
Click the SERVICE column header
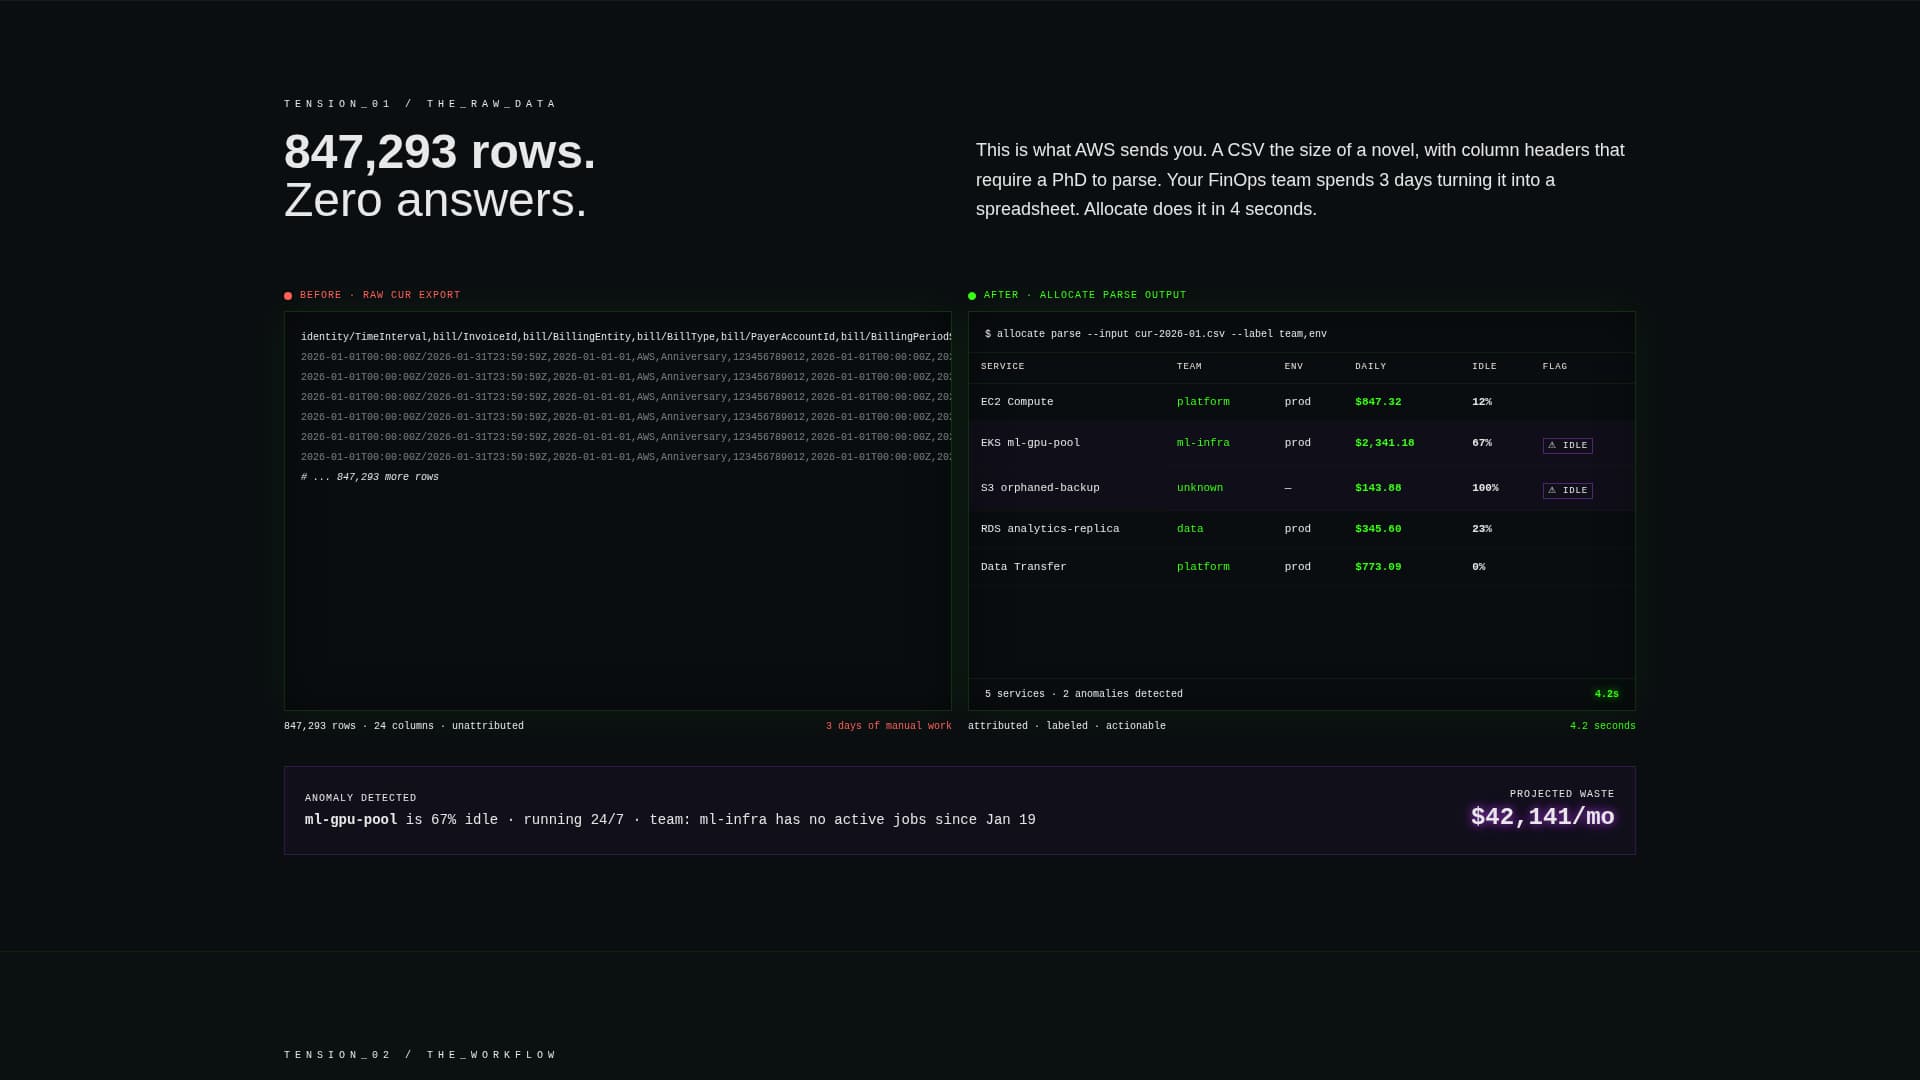pyautogui.click(x=1003, y=367)
